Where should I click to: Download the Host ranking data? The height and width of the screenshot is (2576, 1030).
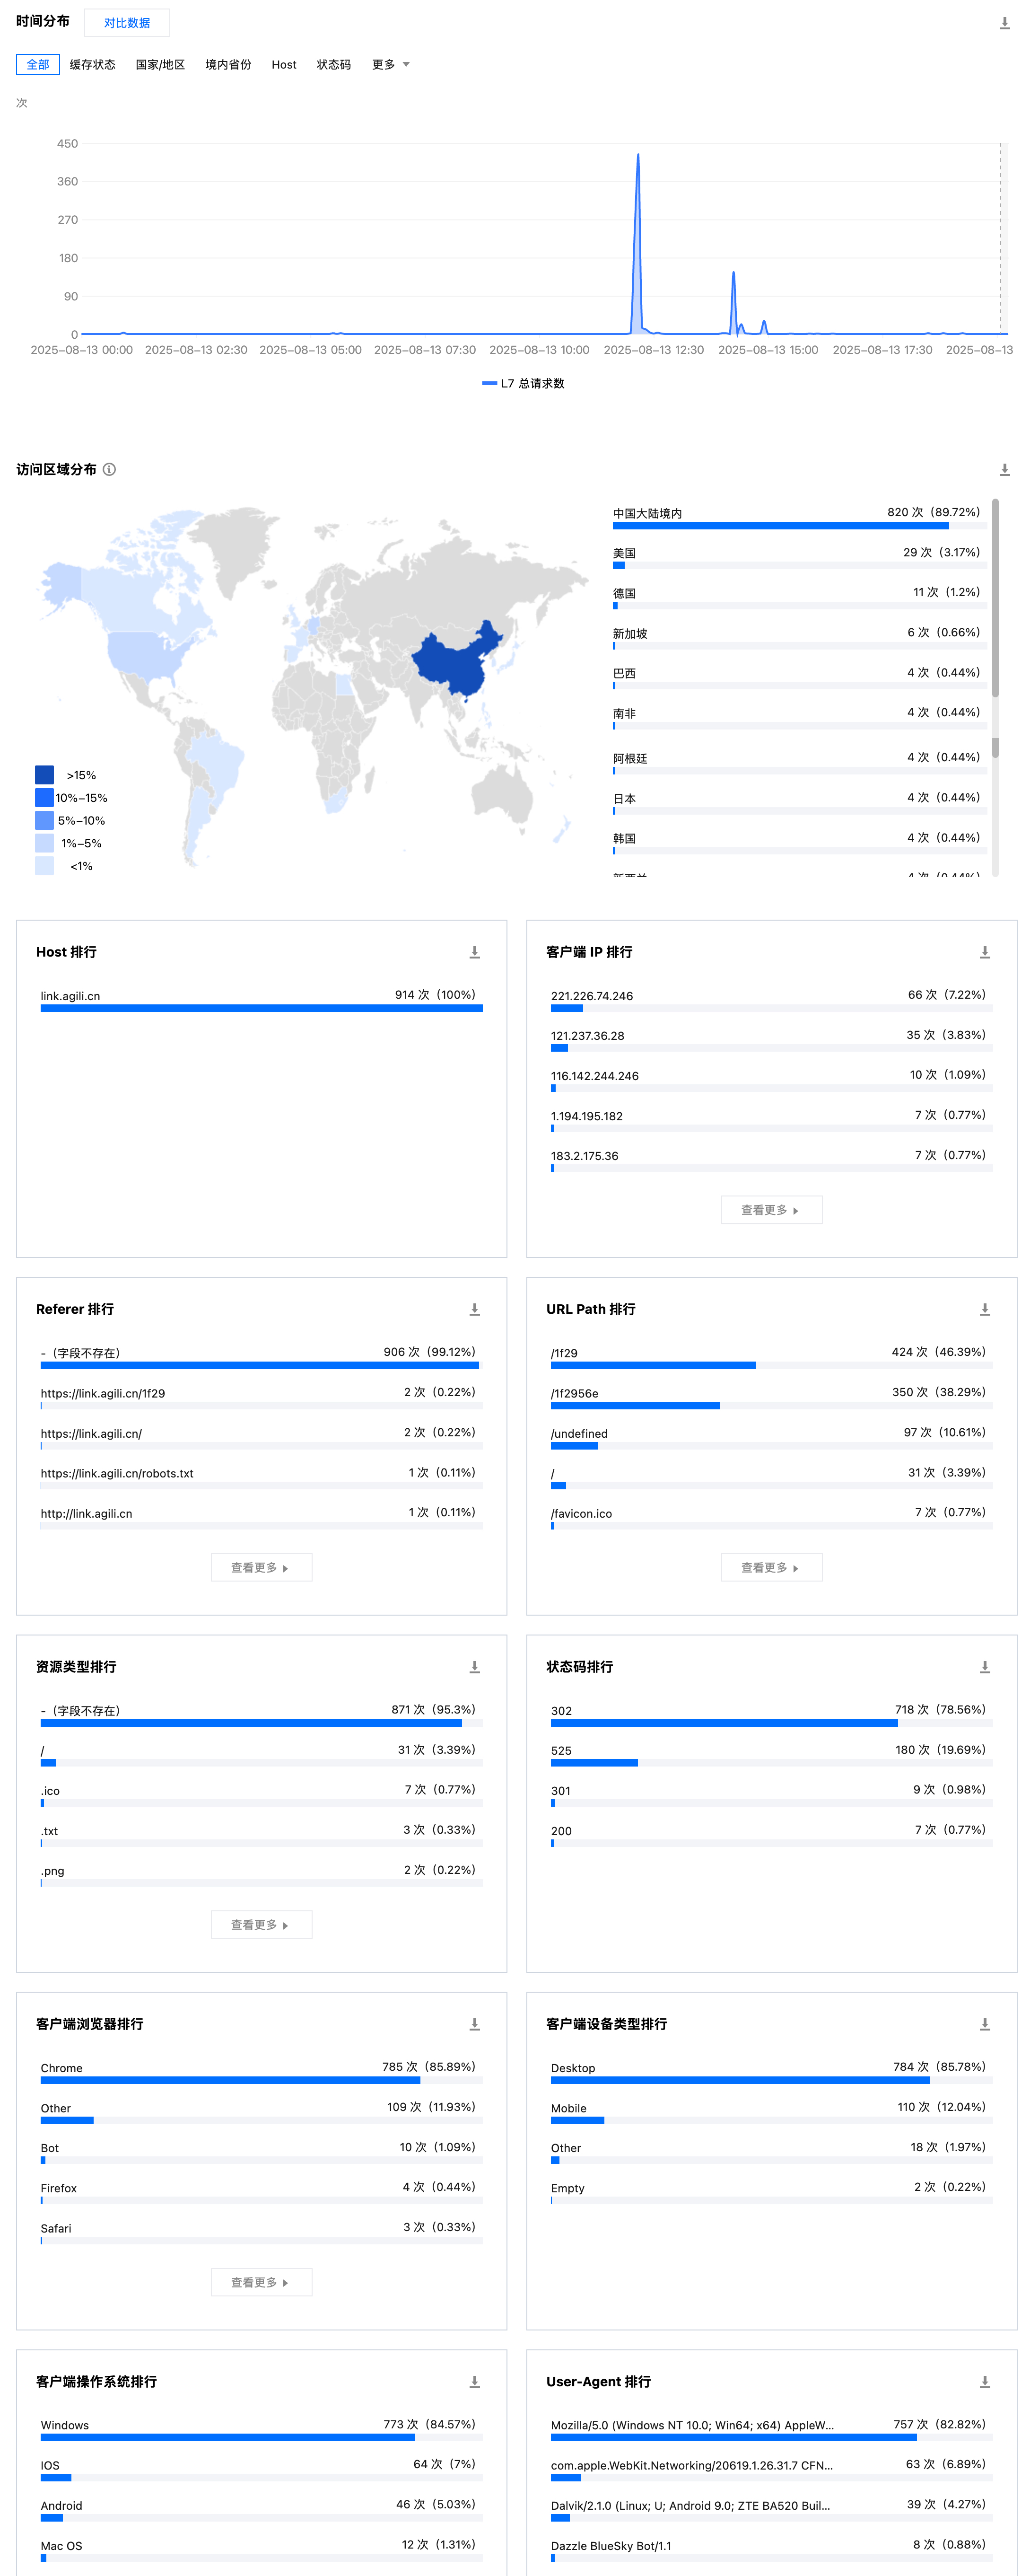pyautogui.click(x=474, y=952)
